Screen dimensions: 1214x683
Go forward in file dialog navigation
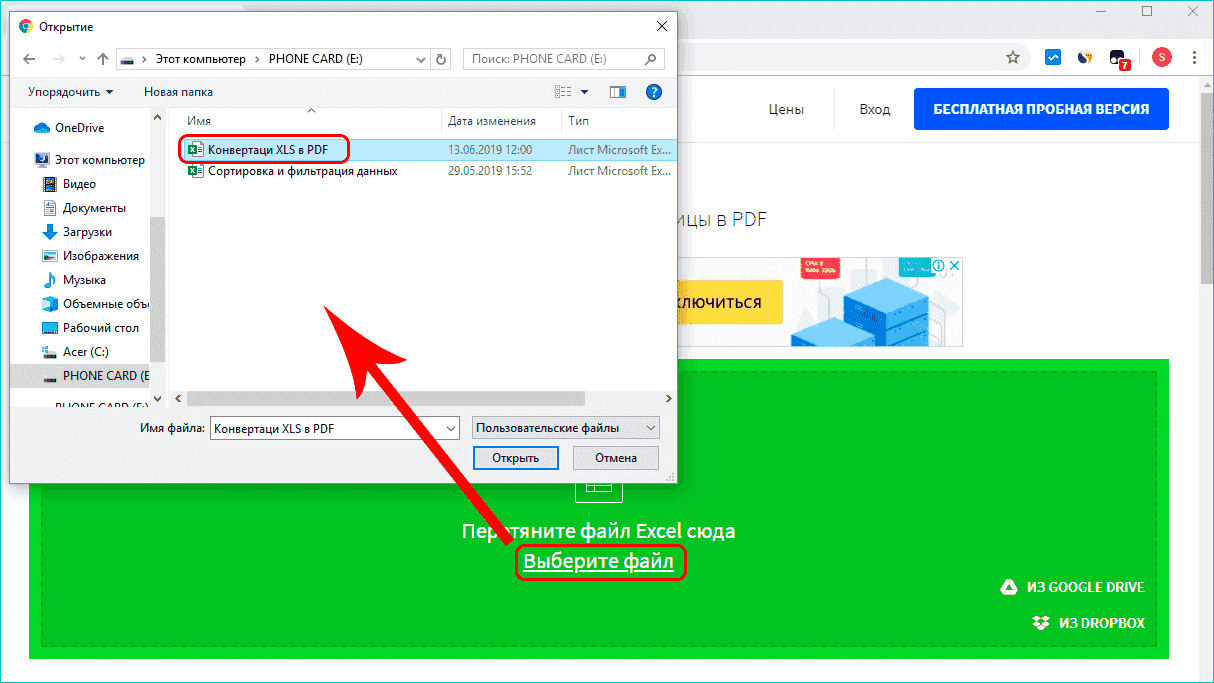58,59
